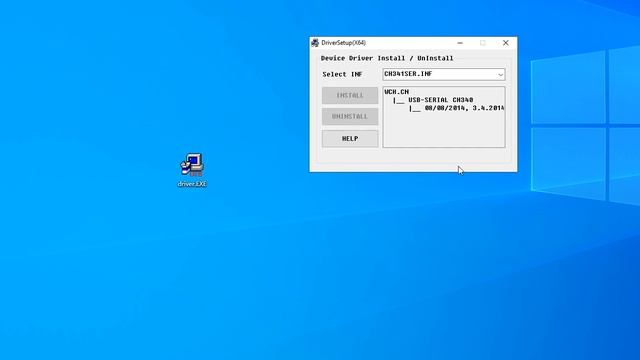Open the Select INF dropdown arrow
Viewport: 640px width, 360px height.
pyautogui.click(x=500, y=74)
